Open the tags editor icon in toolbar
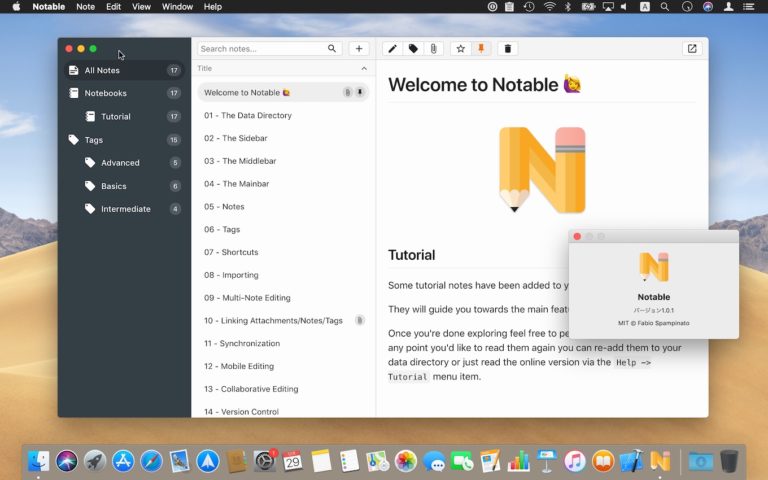This screenshot has height=480, width=768. coord(413,49)
